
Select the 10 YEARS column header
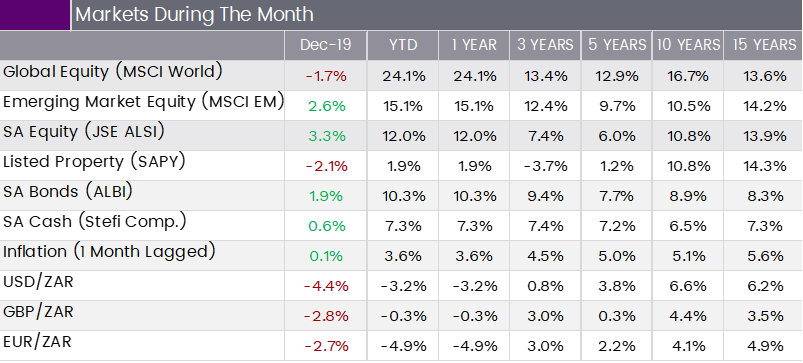688,45
